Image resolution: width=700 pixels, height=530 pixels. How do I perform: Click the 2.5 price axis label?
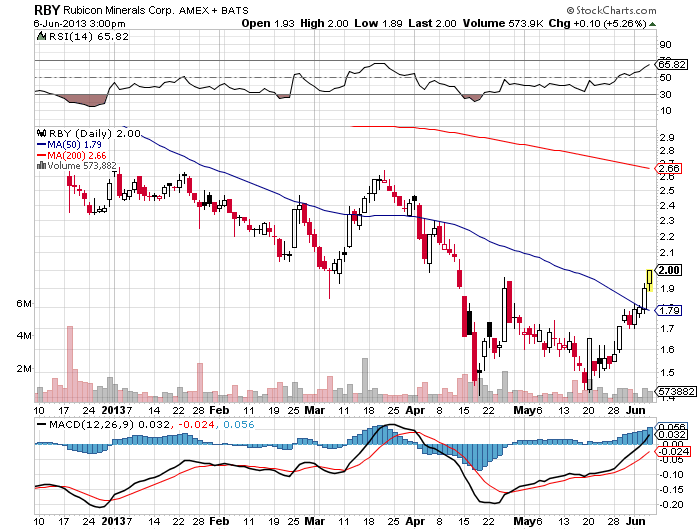(x=667, y=191)
